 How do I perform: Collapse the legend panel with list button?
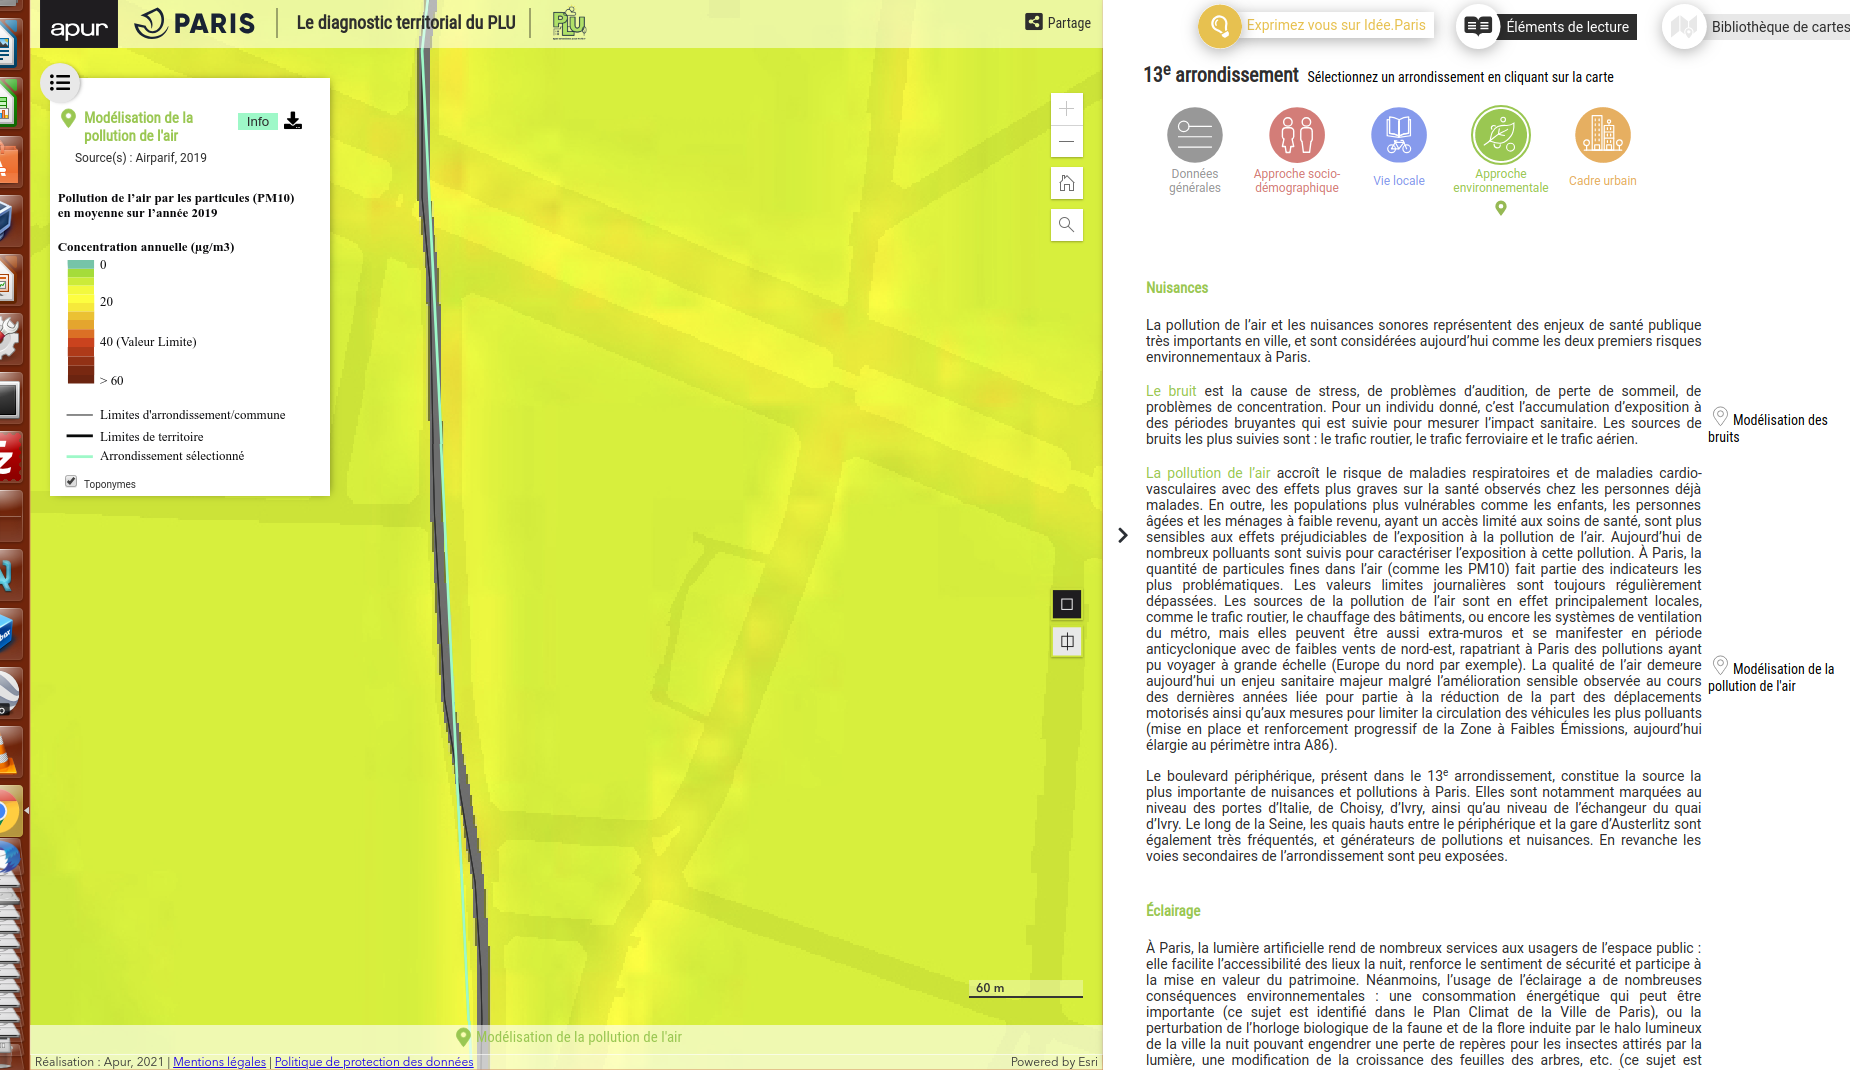click(x=60, y=83)
